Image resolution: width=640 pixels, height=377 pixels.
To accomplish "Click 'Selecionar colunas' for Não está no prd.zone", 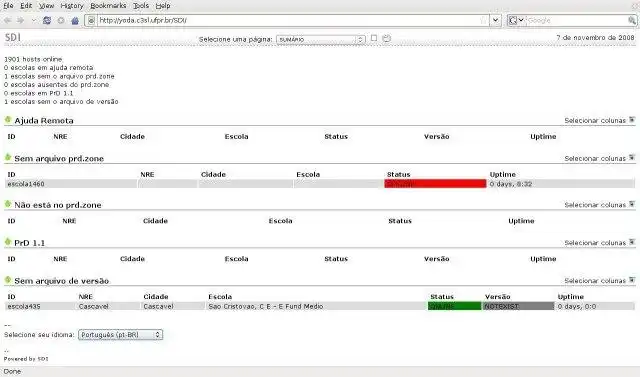I will 595,205.
